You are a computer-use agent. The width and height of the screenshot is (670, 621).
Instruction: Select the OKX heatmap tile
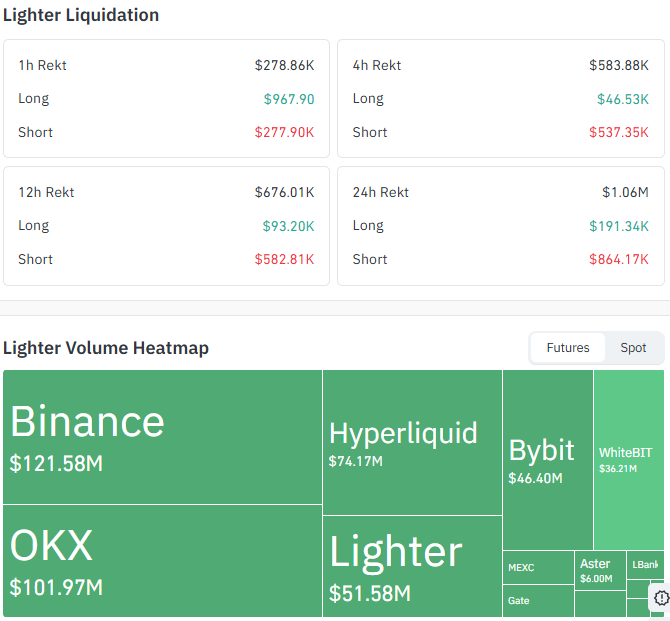(x=162, y=561)
